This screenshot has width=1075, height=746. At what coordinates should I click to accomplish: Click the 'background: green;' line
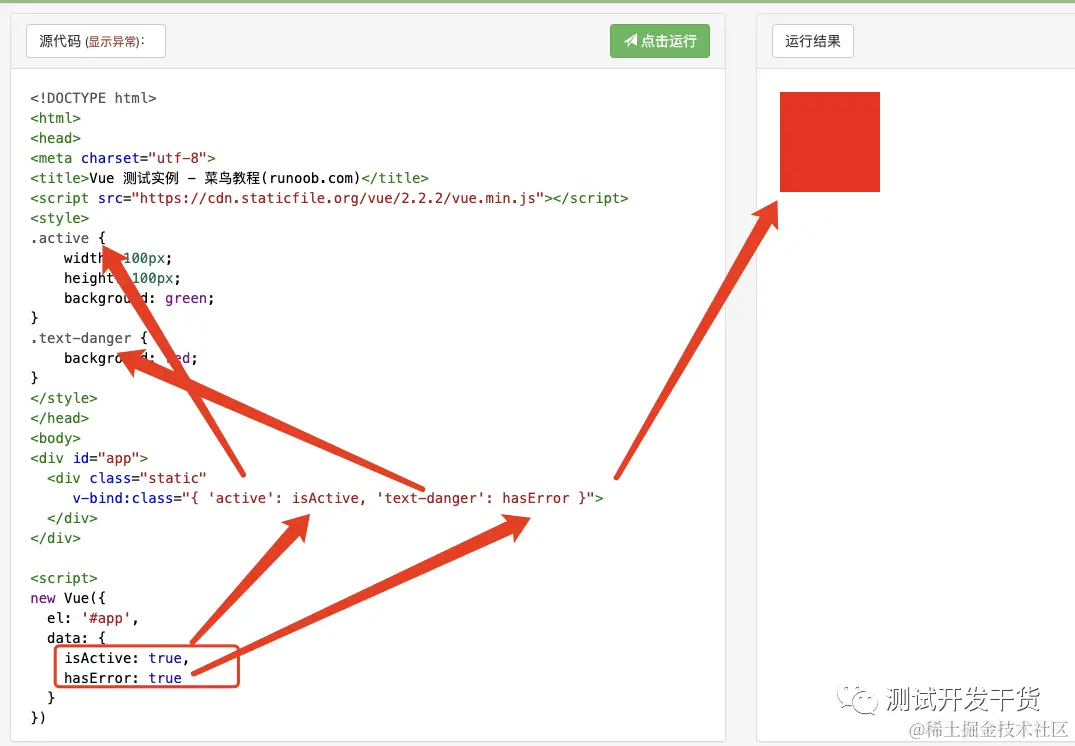coord(139,298)
